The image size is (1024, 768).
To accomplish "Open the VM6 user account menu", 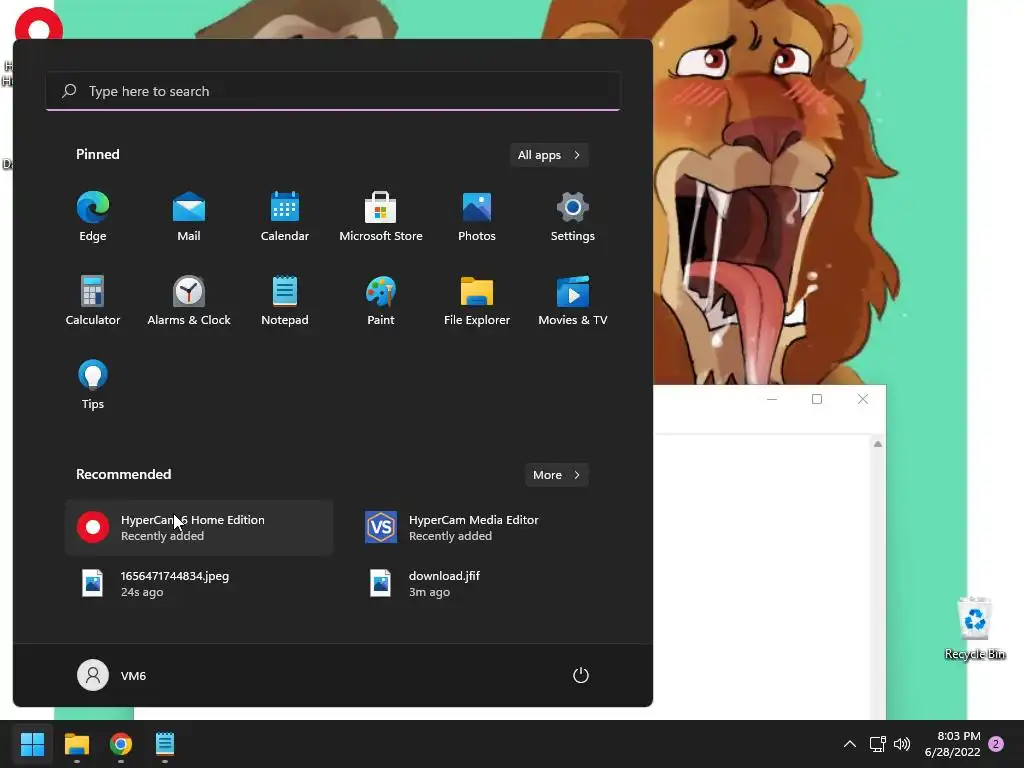I will pos(112,675).
